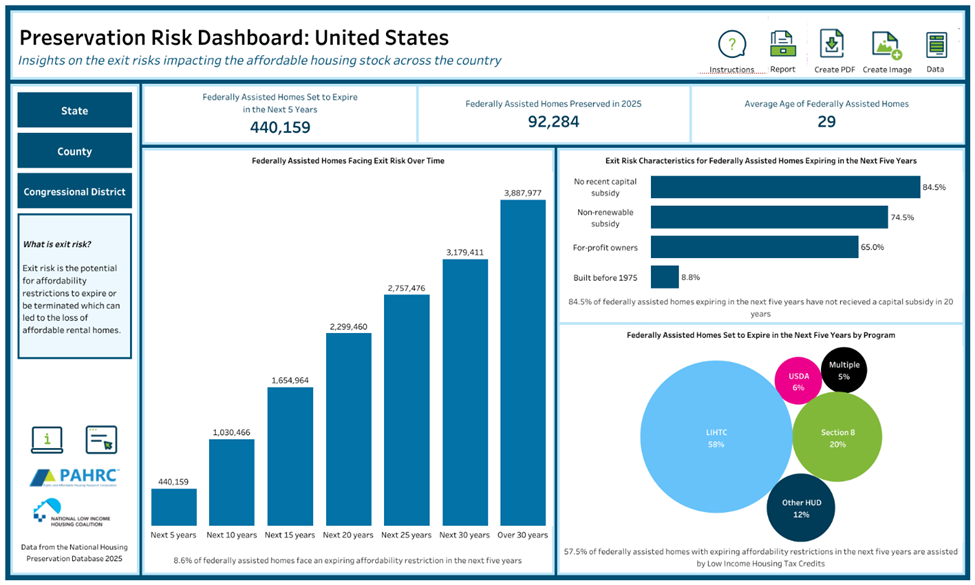
Task: Click the Report icon
Action: pyautogui.click(x=783, y=45)
